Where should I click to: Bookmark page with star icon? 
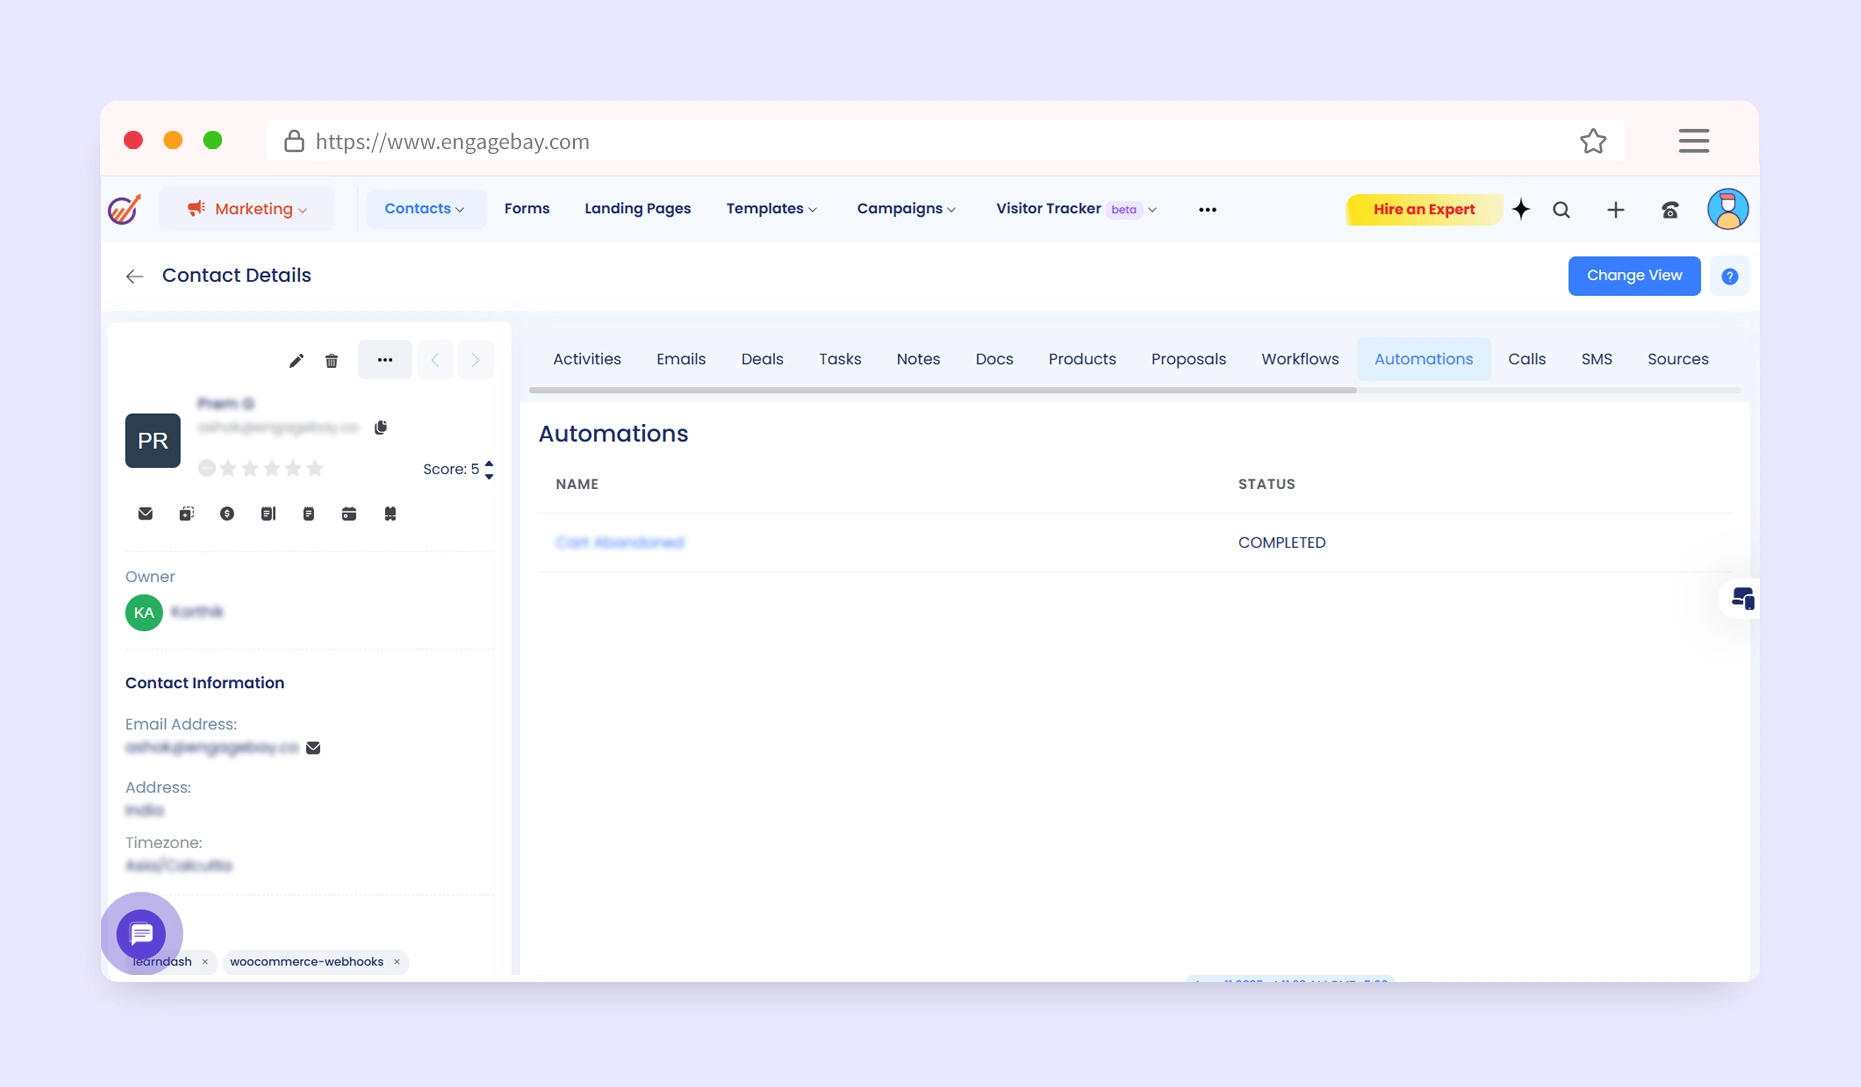[1593, 142]
